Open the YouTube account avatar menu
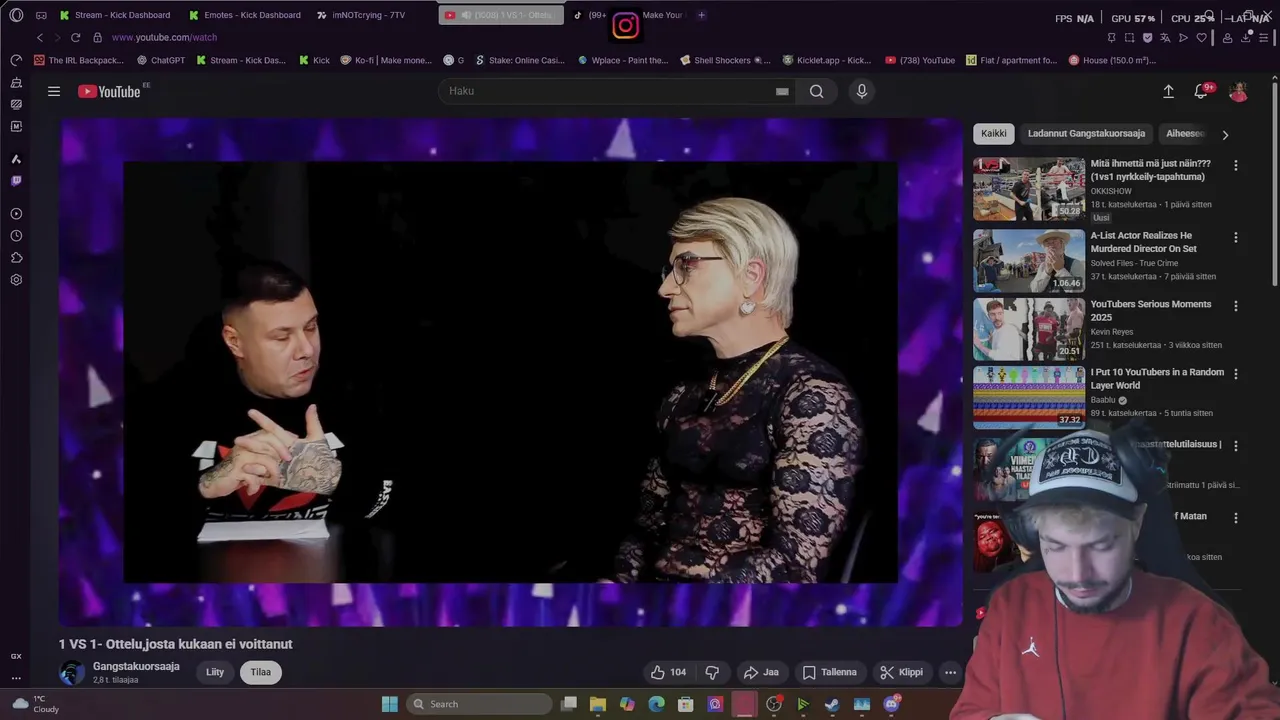This screenshot has height=720, width=1280. [x=1238, y=91]
